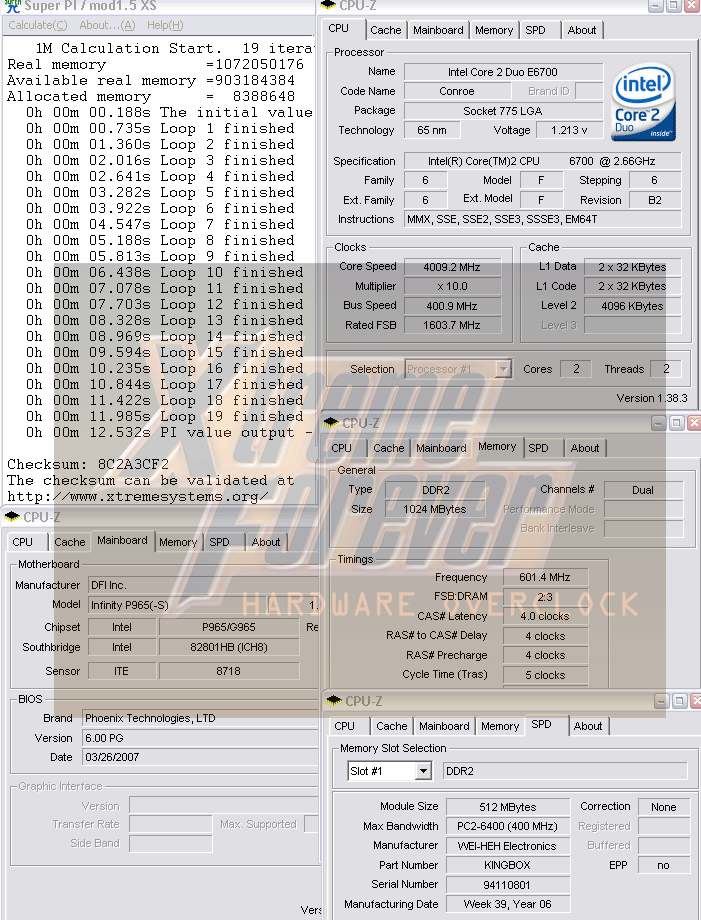
Task: Click the Southbridge 82801HB (ICH8) value
Action: coord(229,647)
